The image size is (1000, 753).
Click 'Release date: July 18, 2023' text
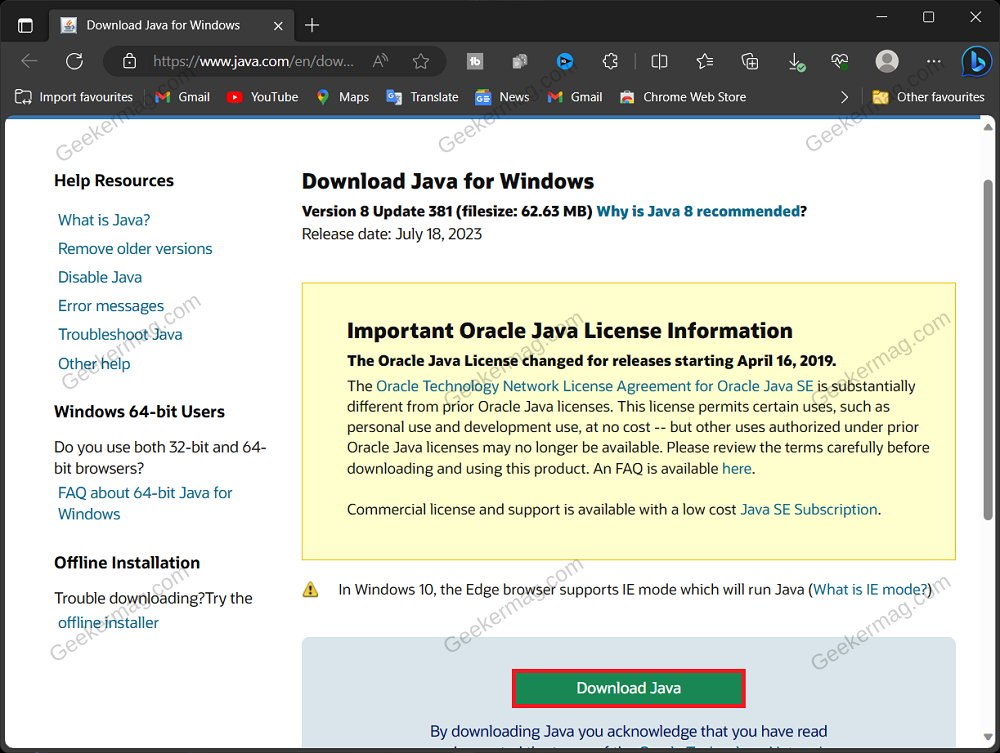pos(392,234)
